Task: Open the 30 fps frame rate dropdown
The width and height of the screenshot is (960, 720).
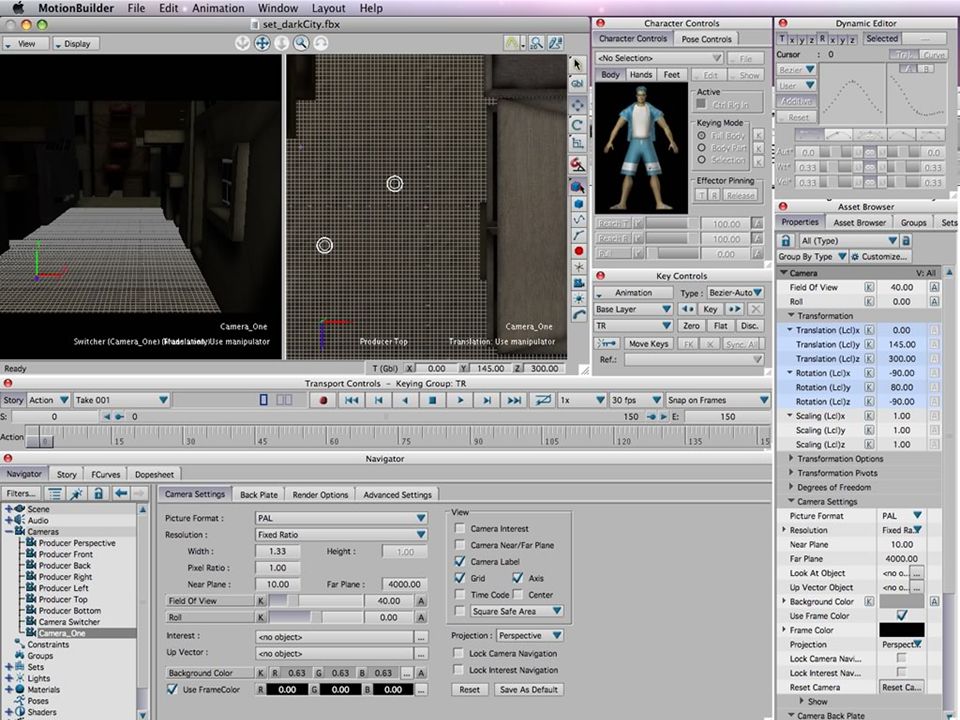Action: point(636,400)
